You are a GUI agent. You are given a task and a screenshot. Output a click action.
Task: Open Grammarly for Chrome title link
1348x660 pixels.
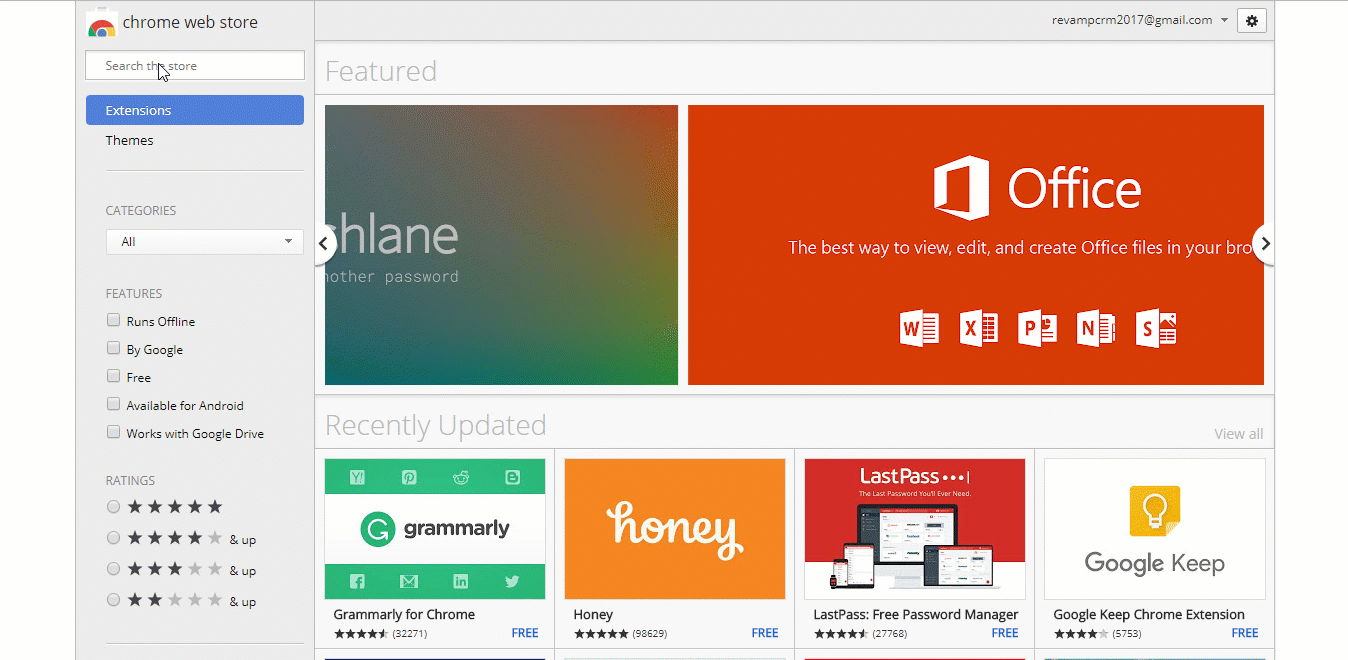(x=404, y=615)
